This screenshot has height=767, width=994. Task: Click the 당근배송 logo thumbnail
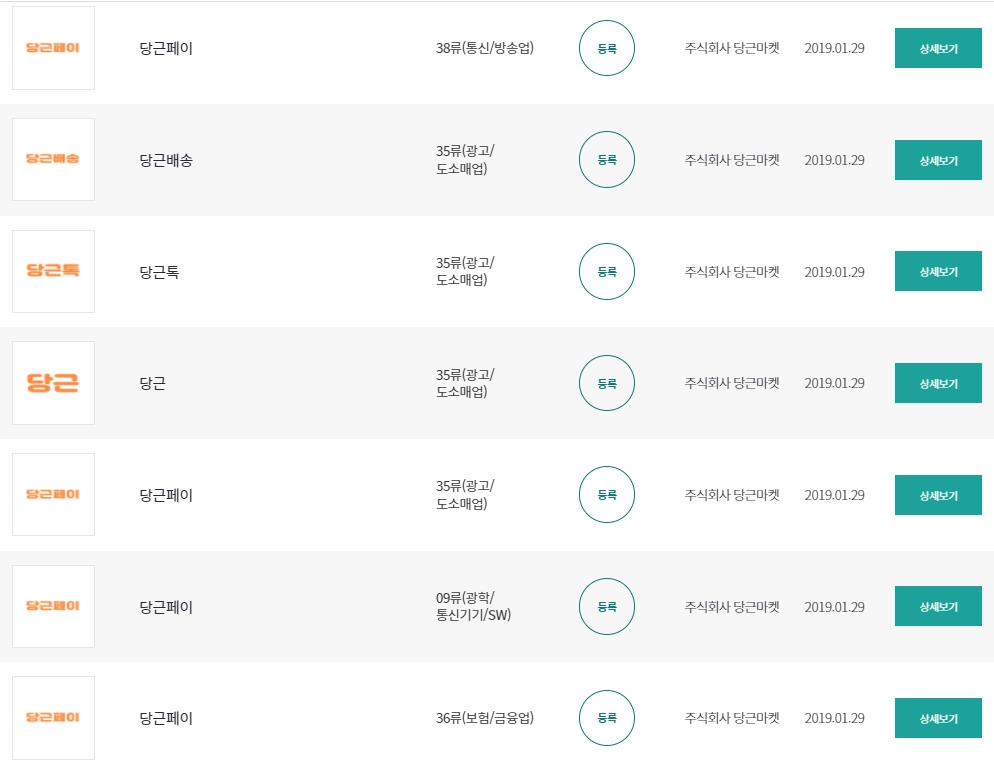pos(53,159)
